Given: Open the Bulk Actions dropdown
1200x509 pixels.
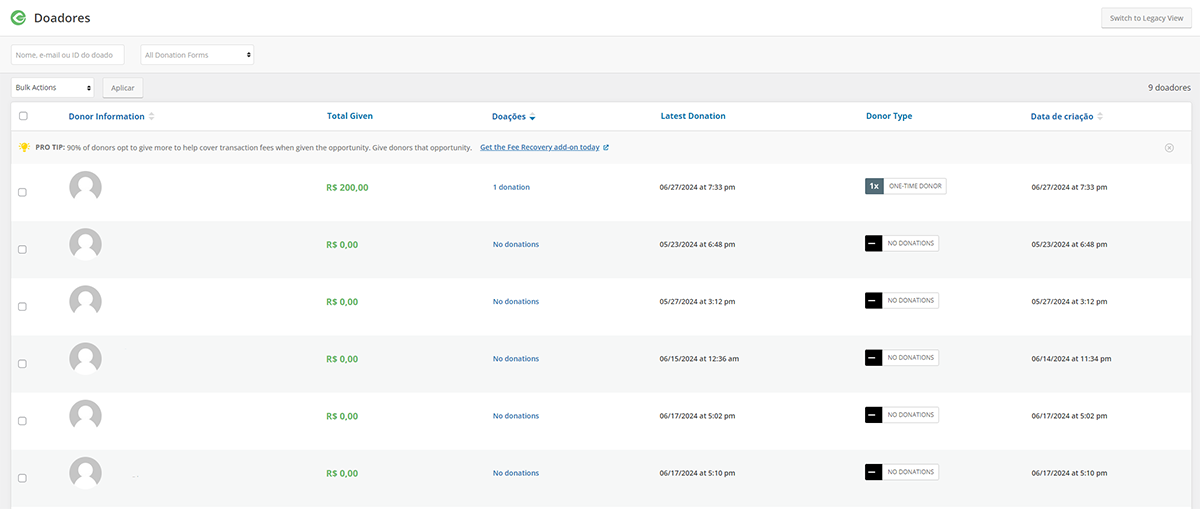Looking at the screenshot, I should [x=53, y=88].
